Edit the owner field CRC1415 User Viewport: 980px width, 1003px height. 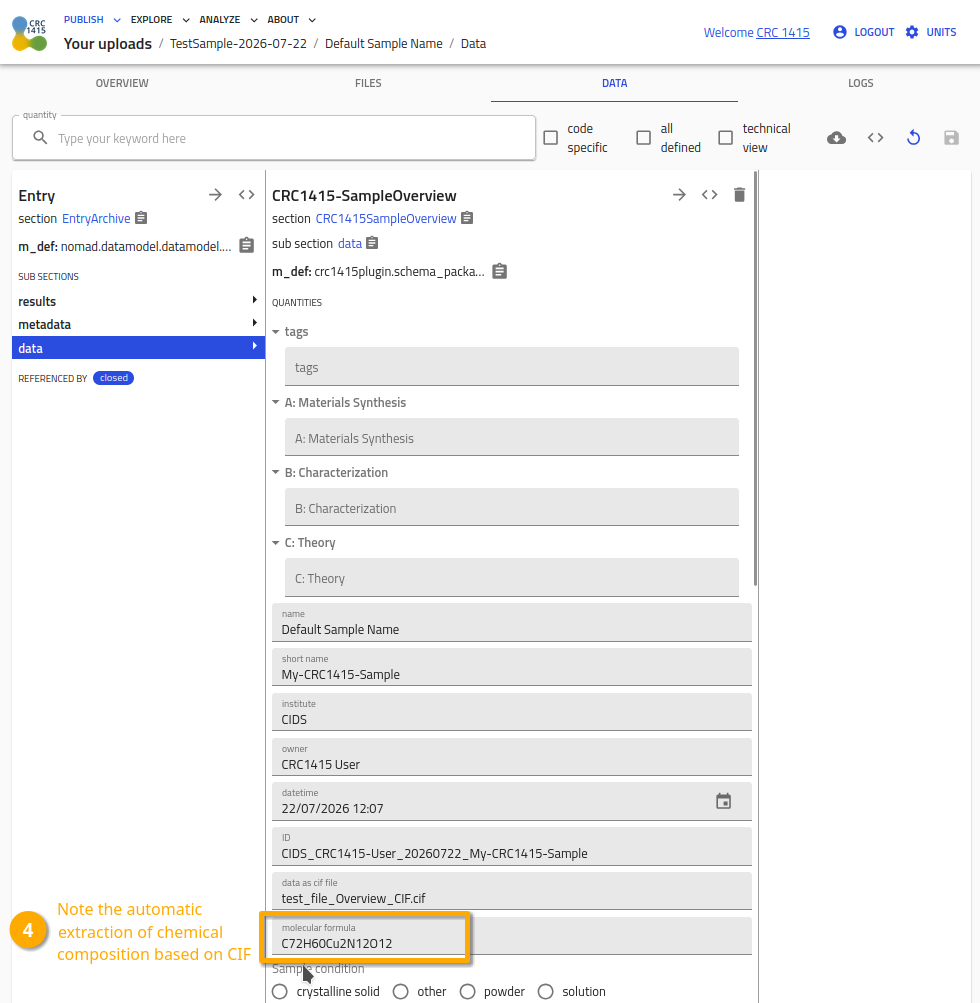[x=512, y=757]
